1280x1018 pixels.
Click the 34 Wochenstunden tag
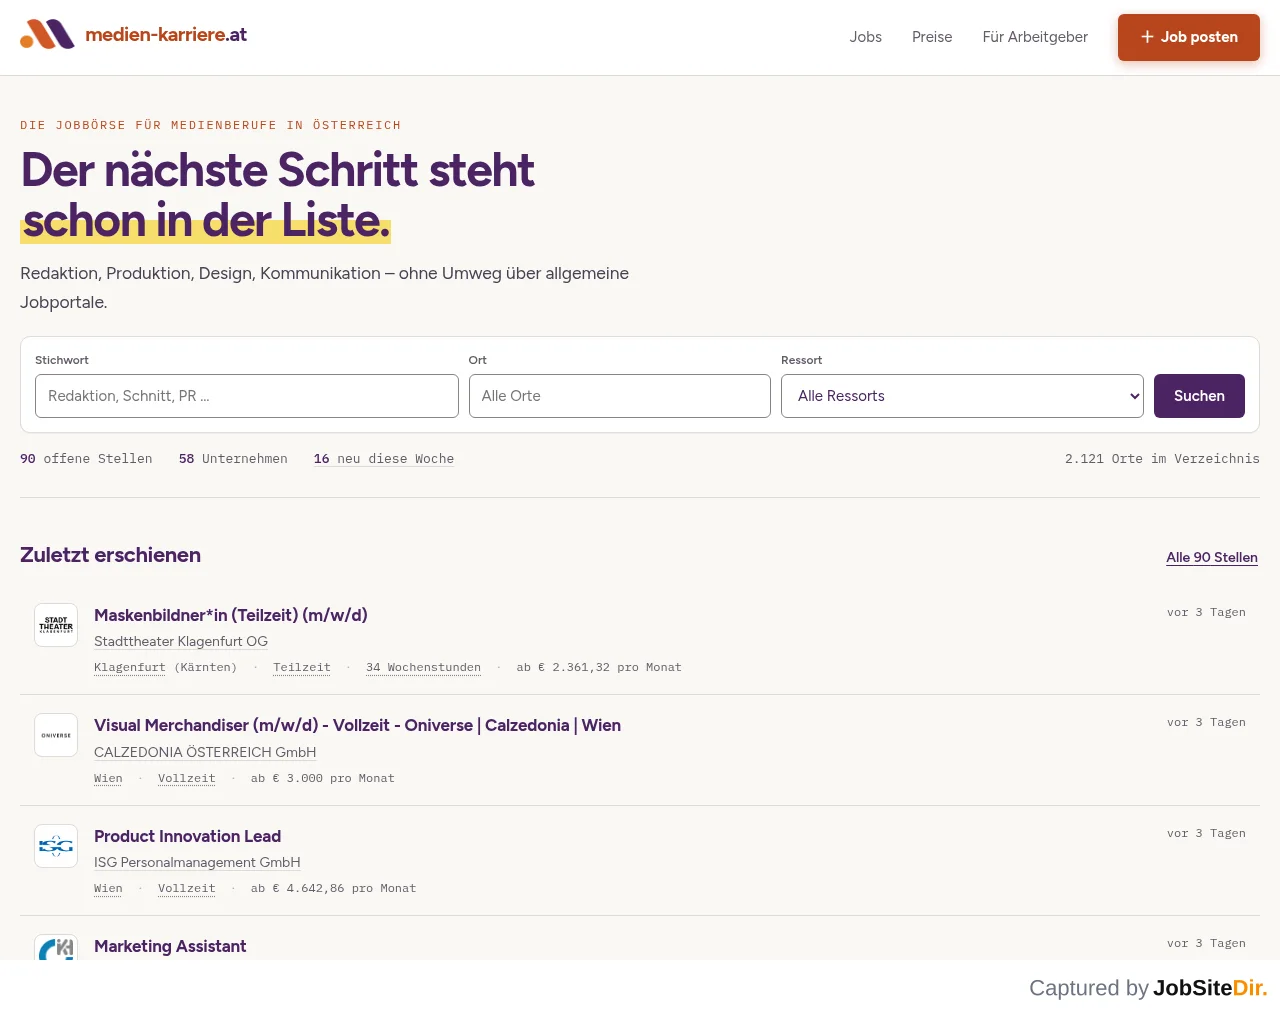point(423,668)
